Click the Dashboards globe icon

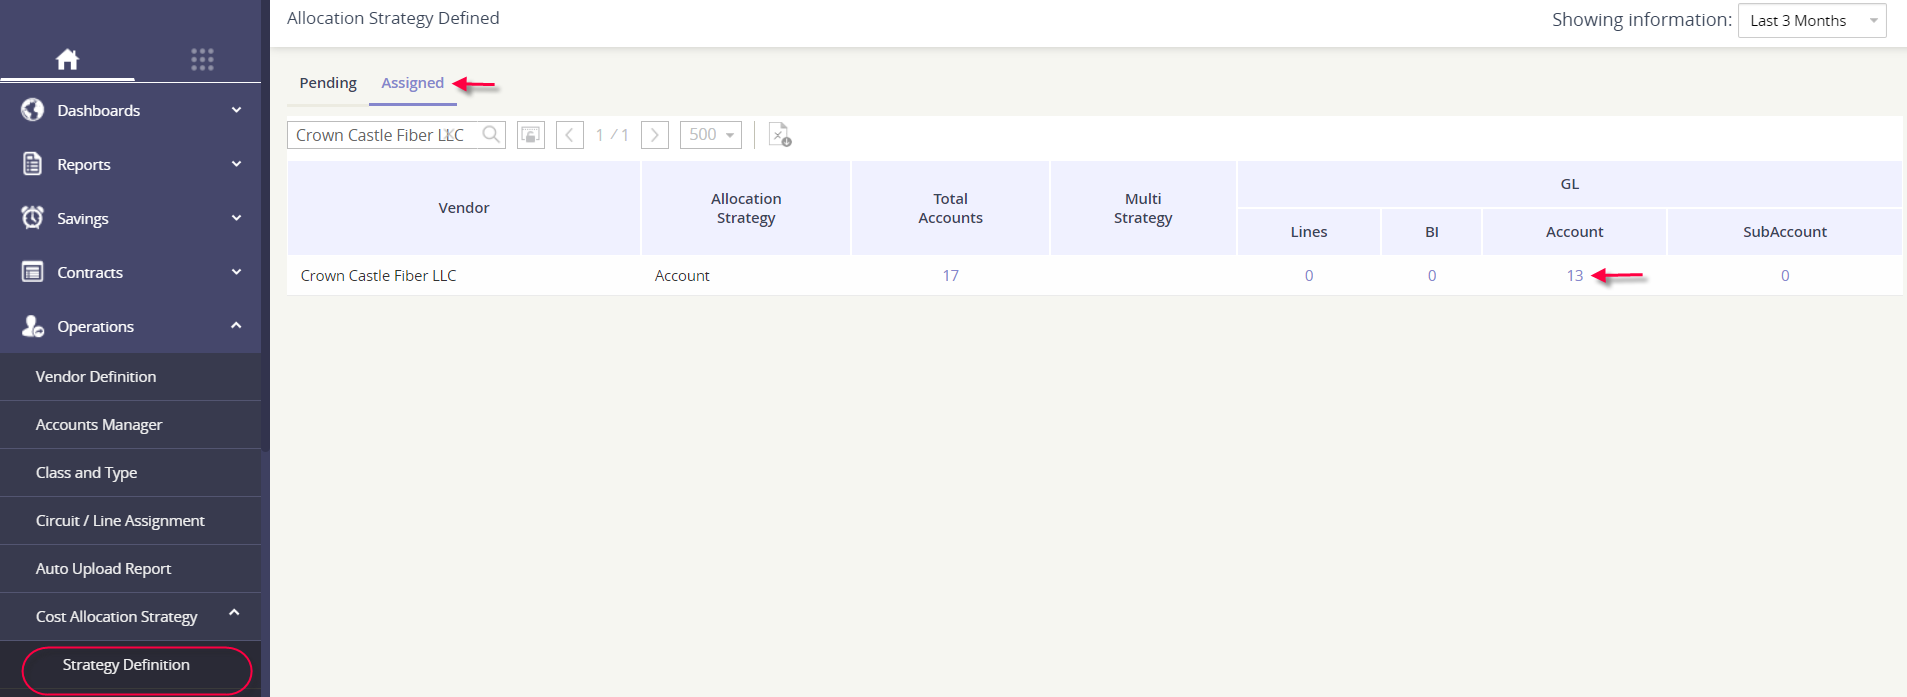33,110
